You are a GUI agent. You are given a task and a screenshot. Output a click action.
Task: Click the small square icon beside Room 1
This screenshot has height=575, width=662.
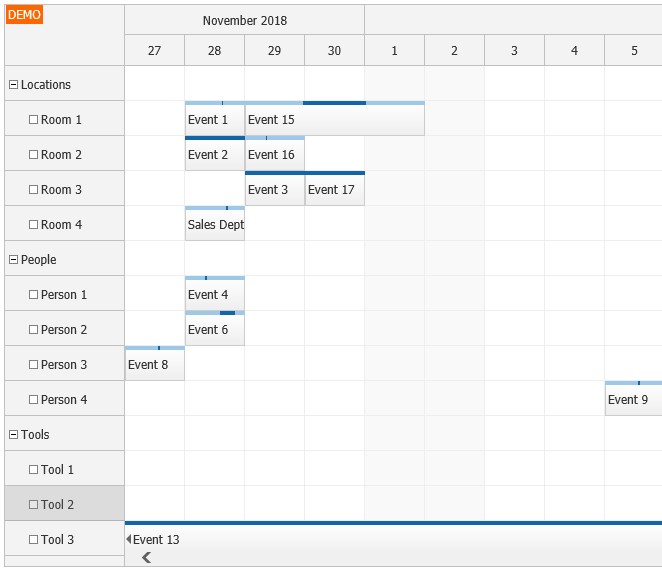pyautogui.click(x=33, y=120)
